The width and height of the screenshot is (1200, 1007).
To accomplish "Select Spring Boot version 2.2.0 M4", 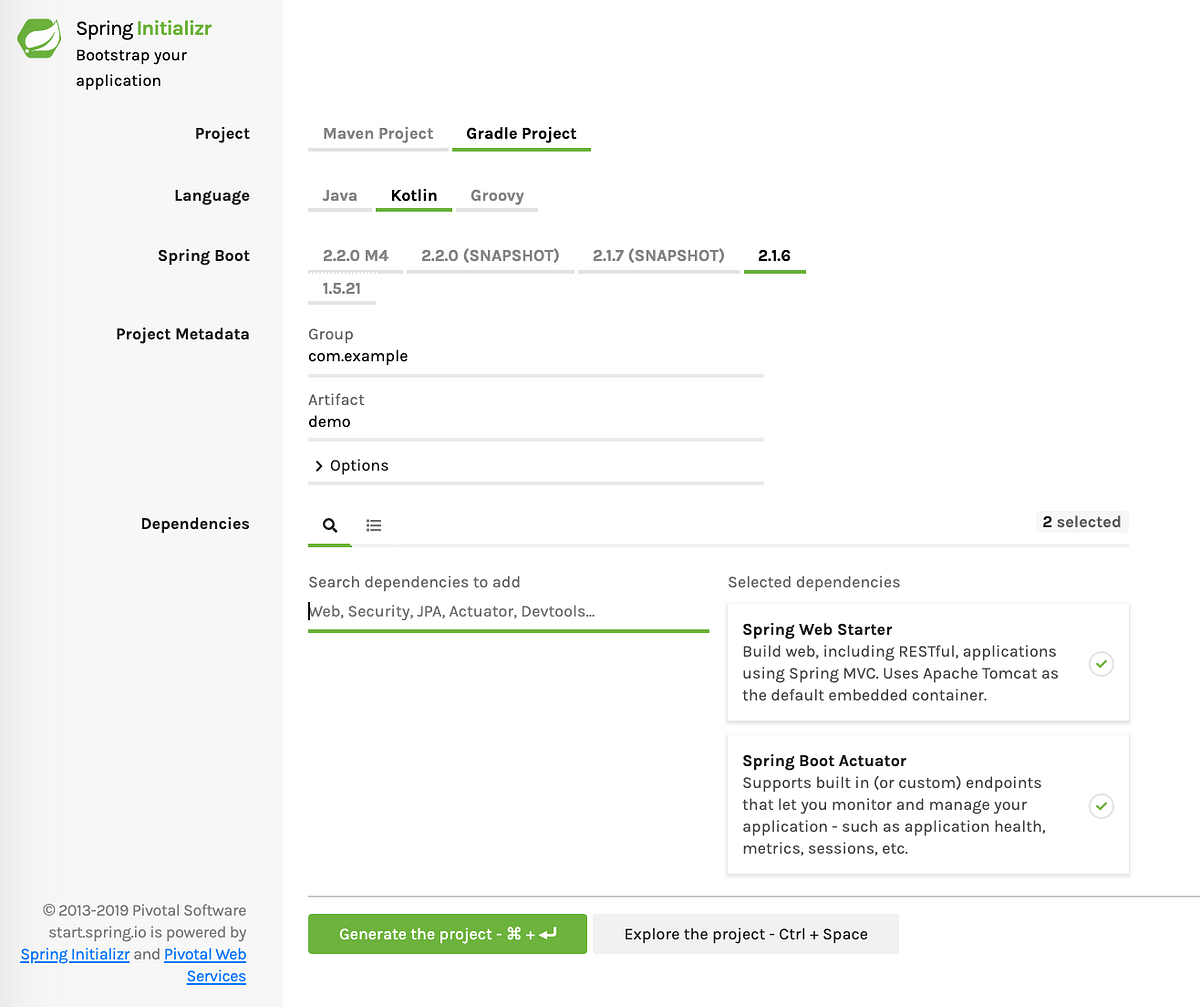I will 355,255.
